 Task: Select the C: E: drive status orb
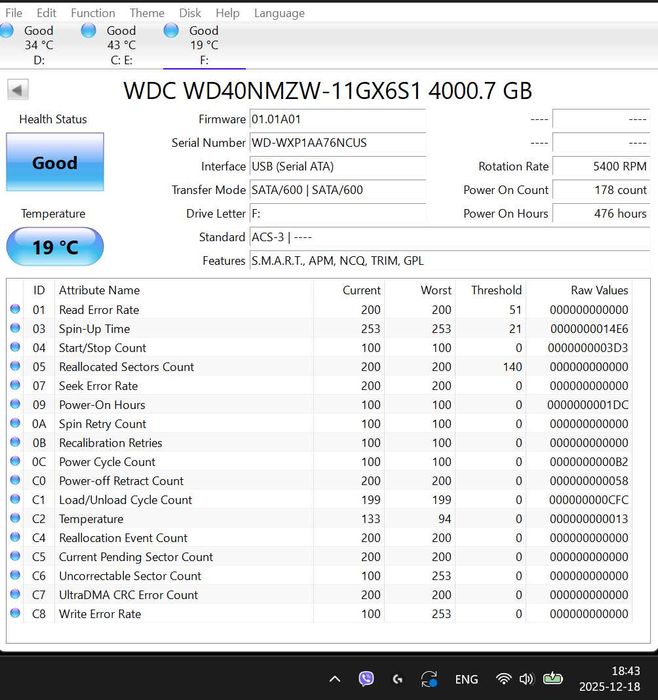(88, 30)
